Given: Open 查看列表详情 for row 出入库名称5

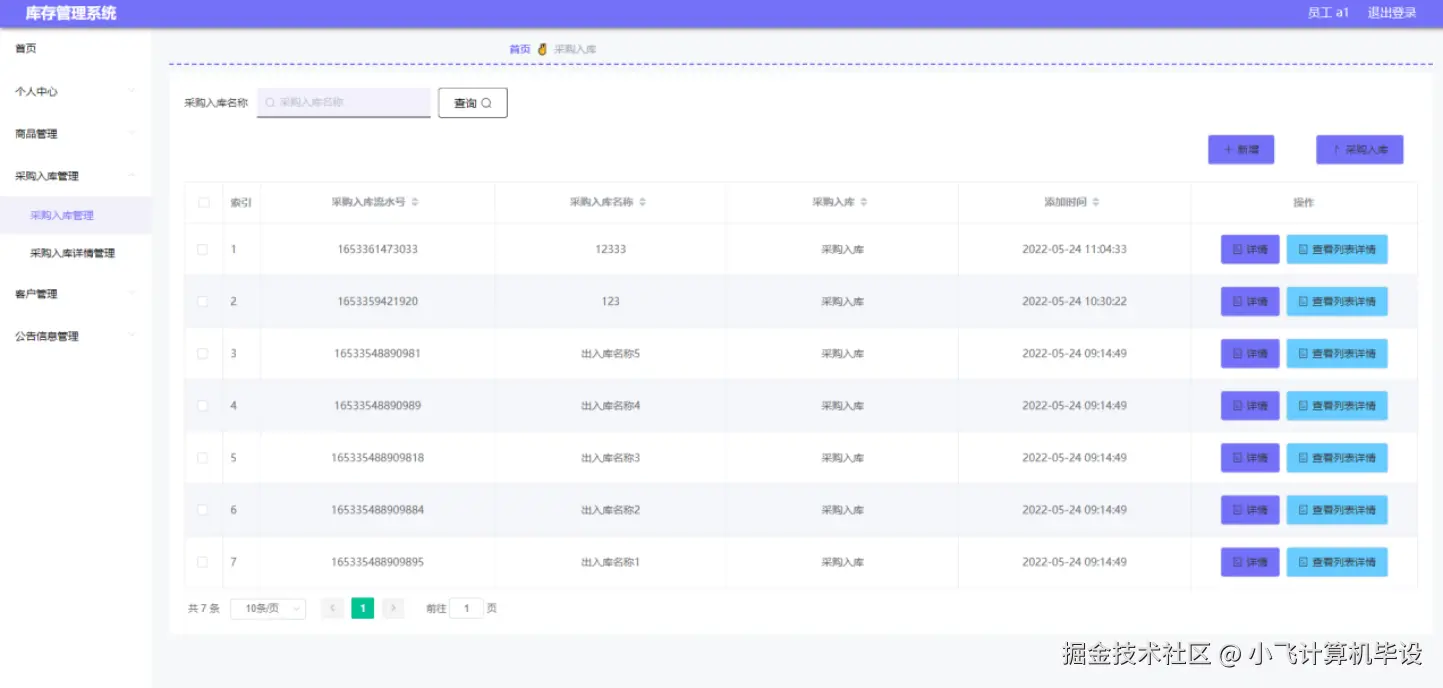Looking at the screenshot, I should 1337,353.
